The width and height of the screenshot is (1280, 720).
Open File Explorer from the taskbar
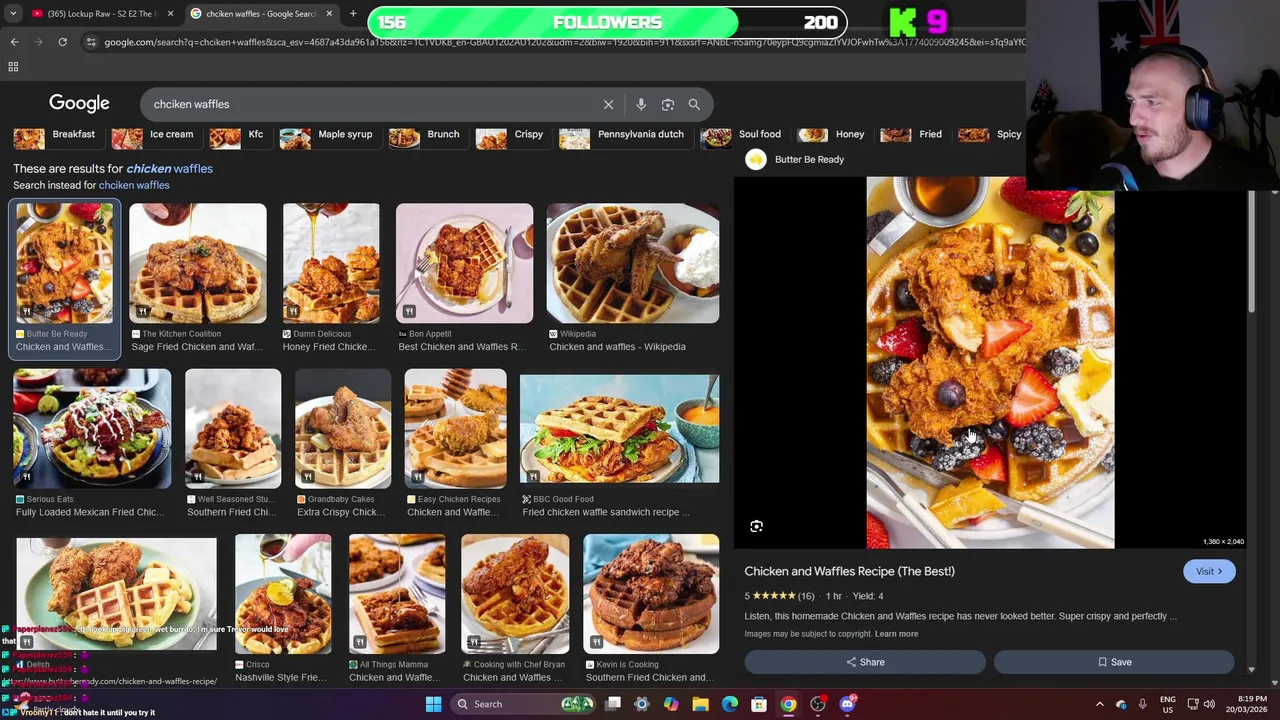point(700,704)
